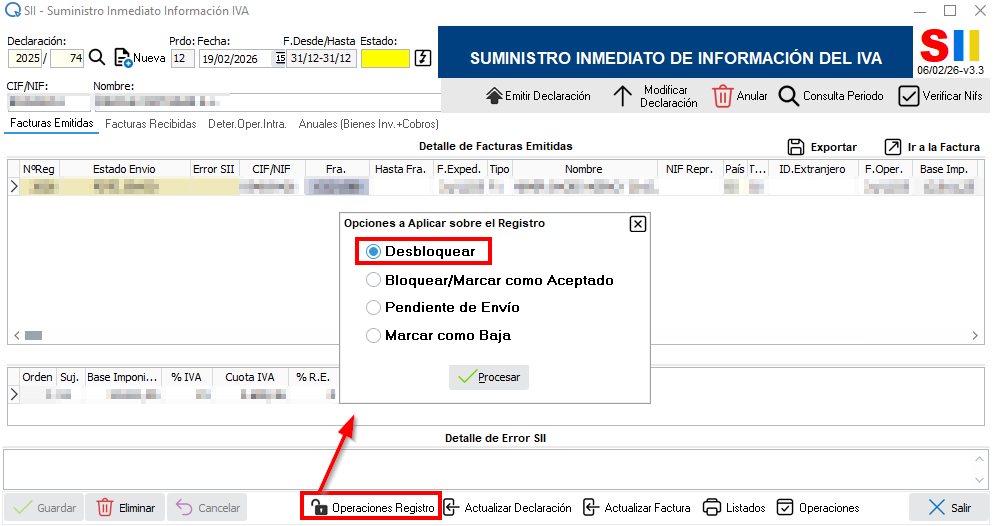Click the ID.Extranjero column header
The width and height of the screenshot is (994, 526).
coord(812,169)
